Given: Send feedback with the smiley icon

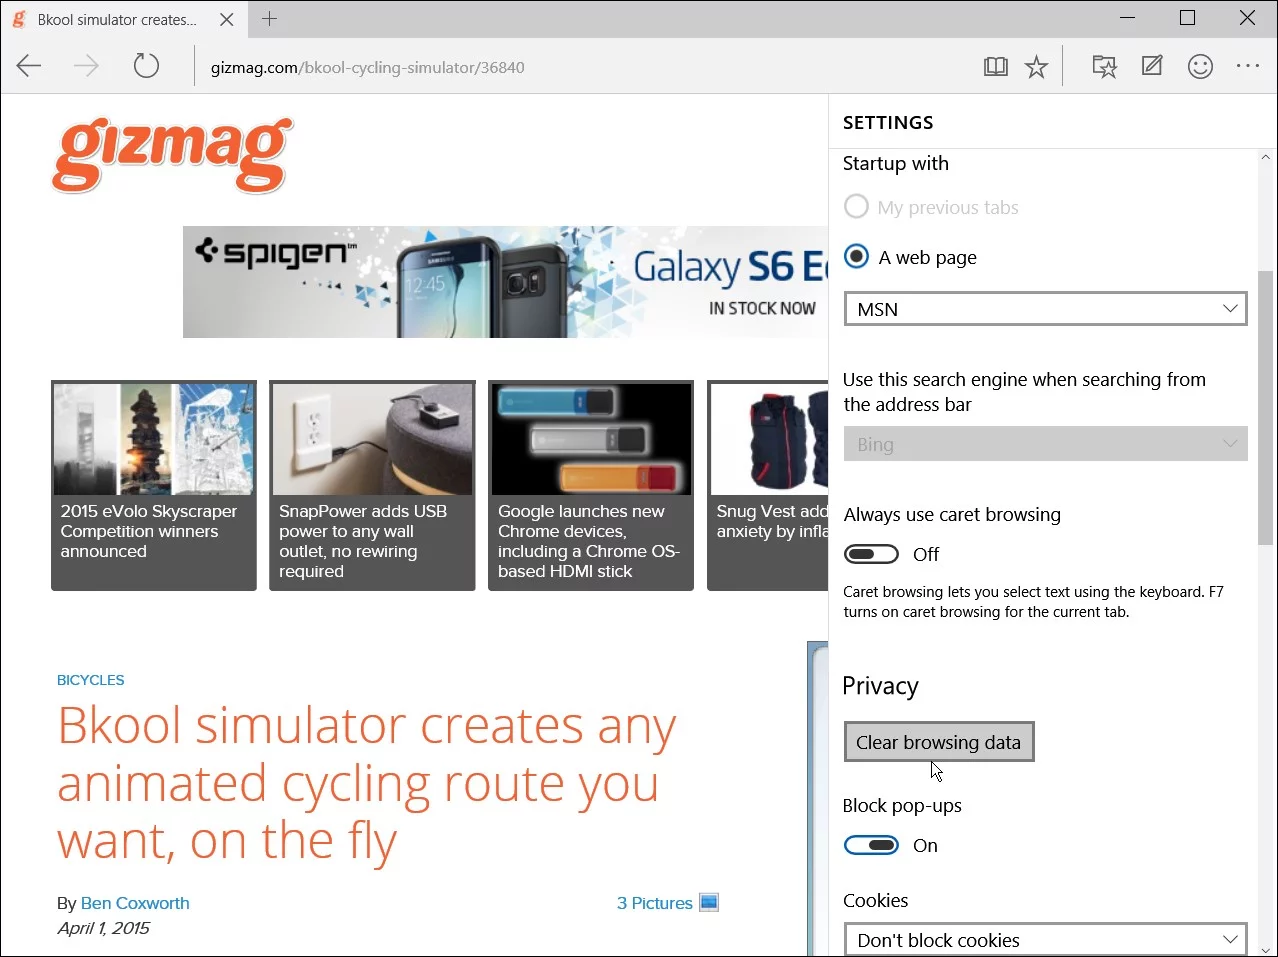Looking at the screenshot, I should coord(1199,66).
